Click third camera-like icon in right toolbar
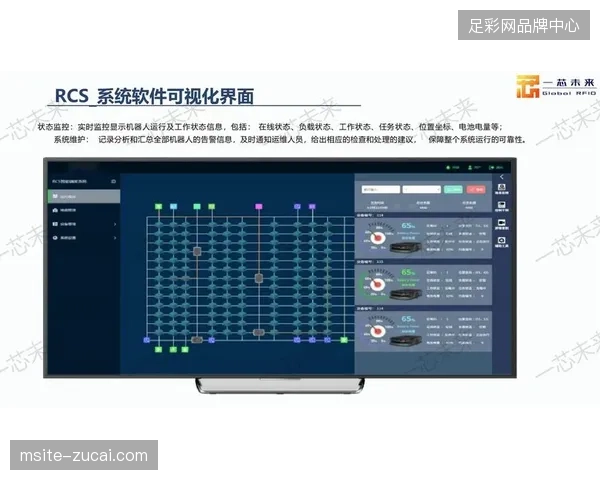This screenshot has height=480, width=600. [502, 224]
